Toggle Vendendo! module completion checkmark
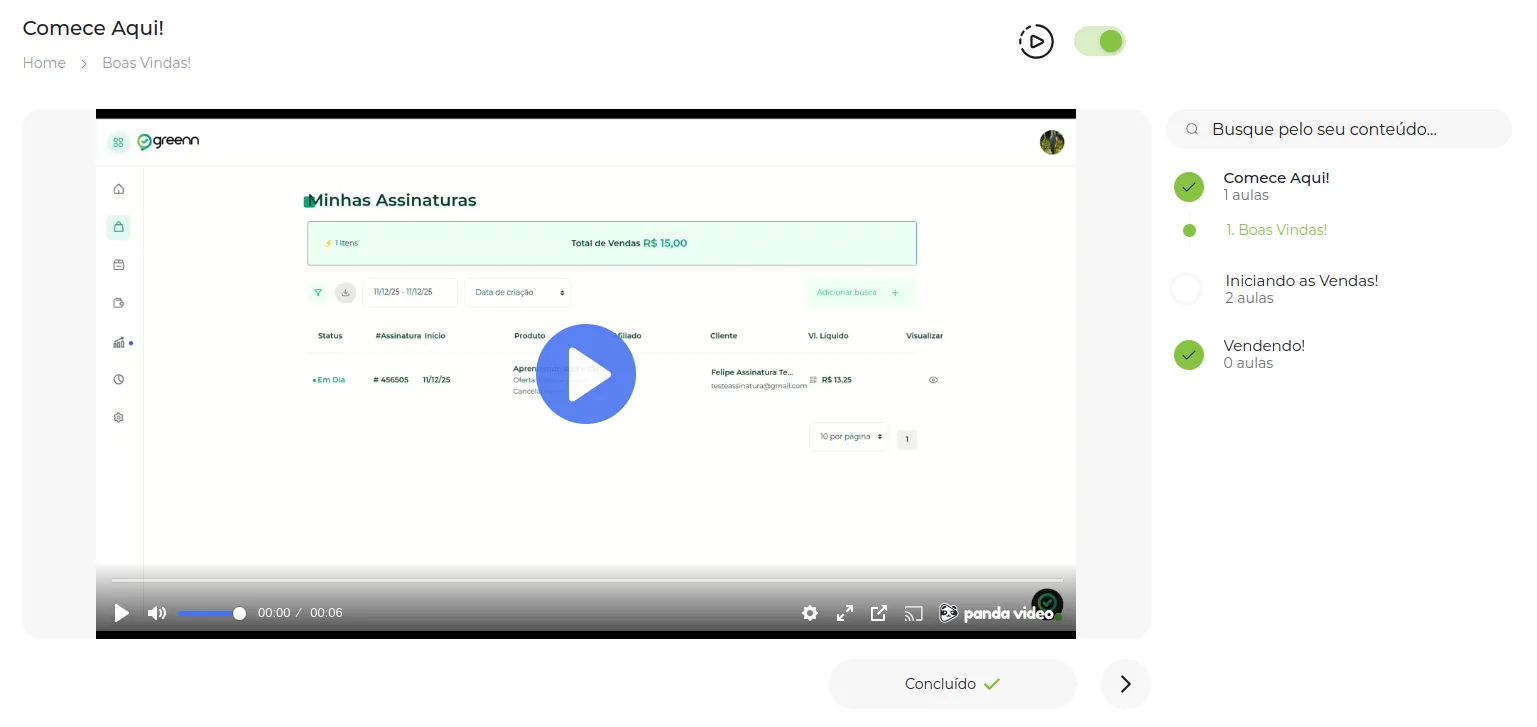This screenshot has height=727, width=1537. pyautogui.click(x=1189, y=355)
